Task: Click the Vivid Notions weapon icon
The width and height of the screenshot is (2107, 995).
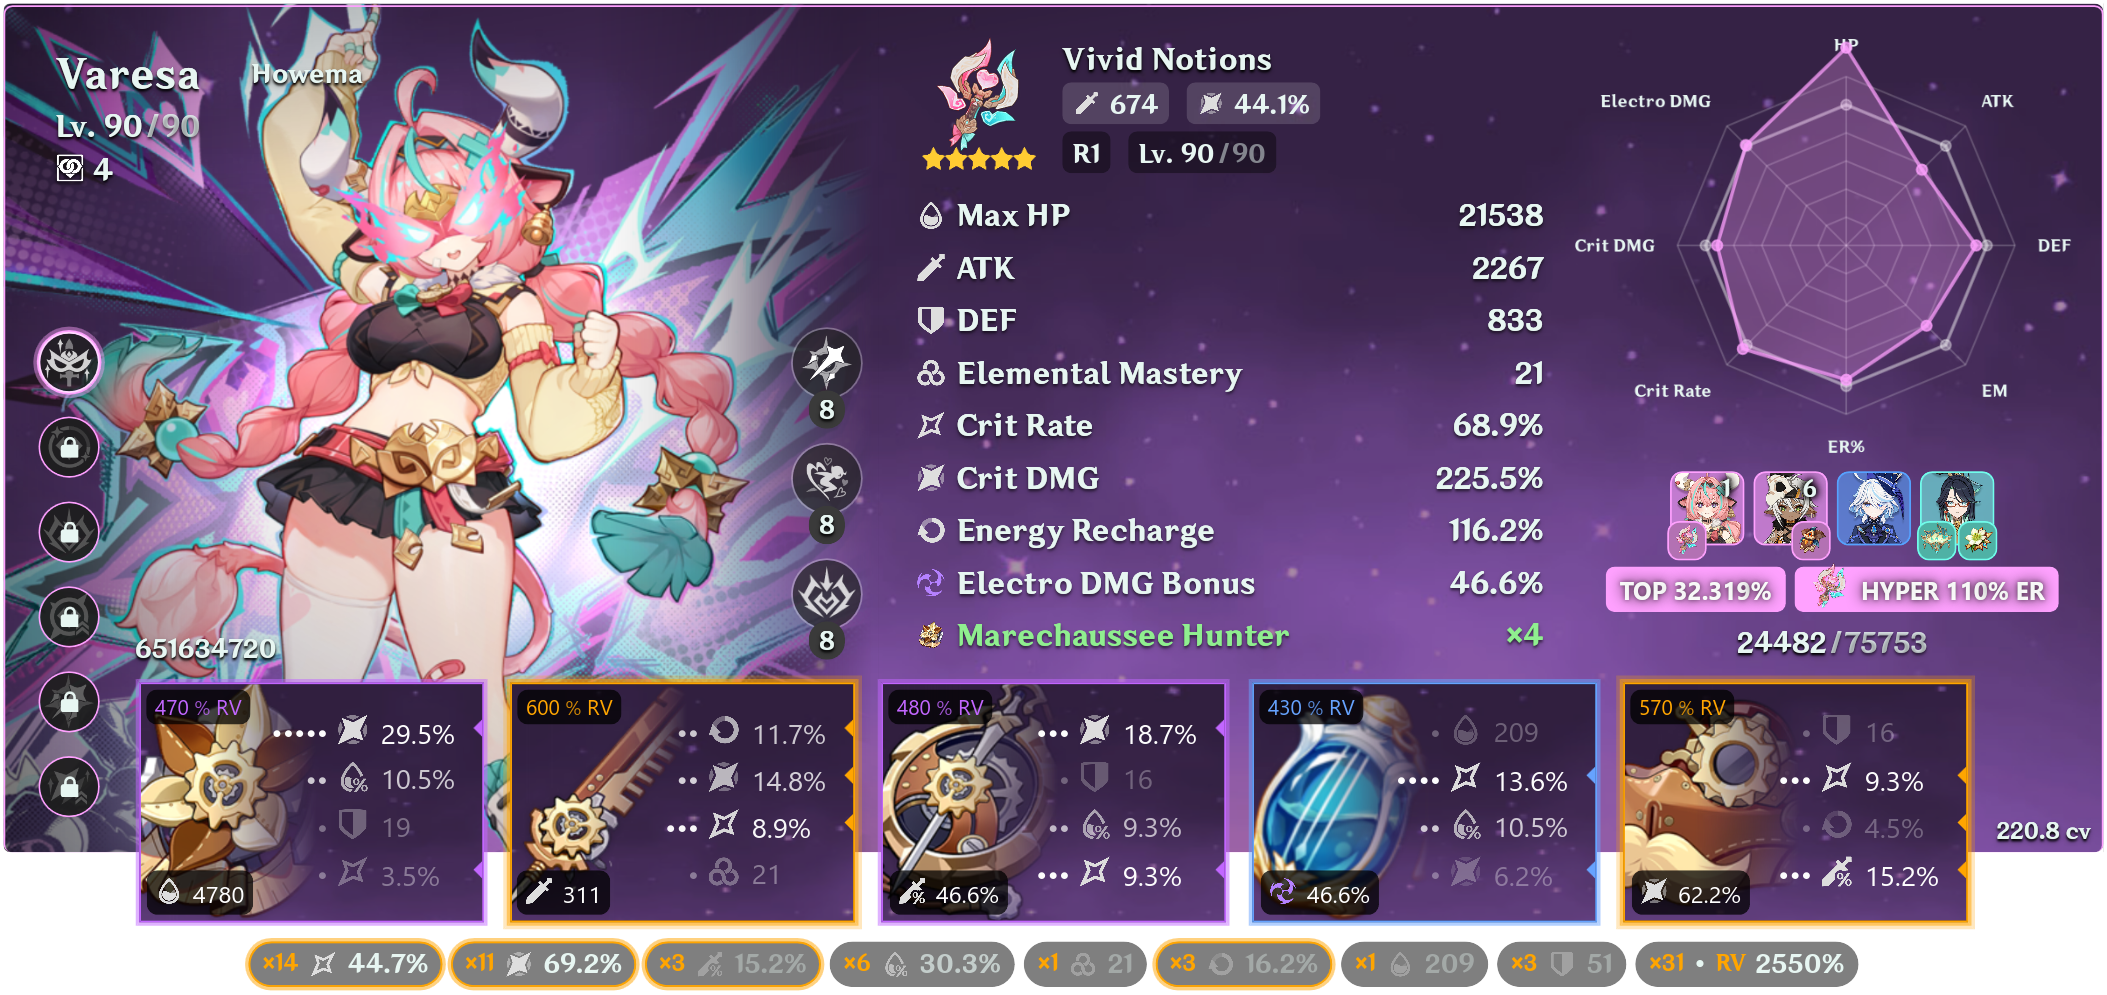Action: 979,95
